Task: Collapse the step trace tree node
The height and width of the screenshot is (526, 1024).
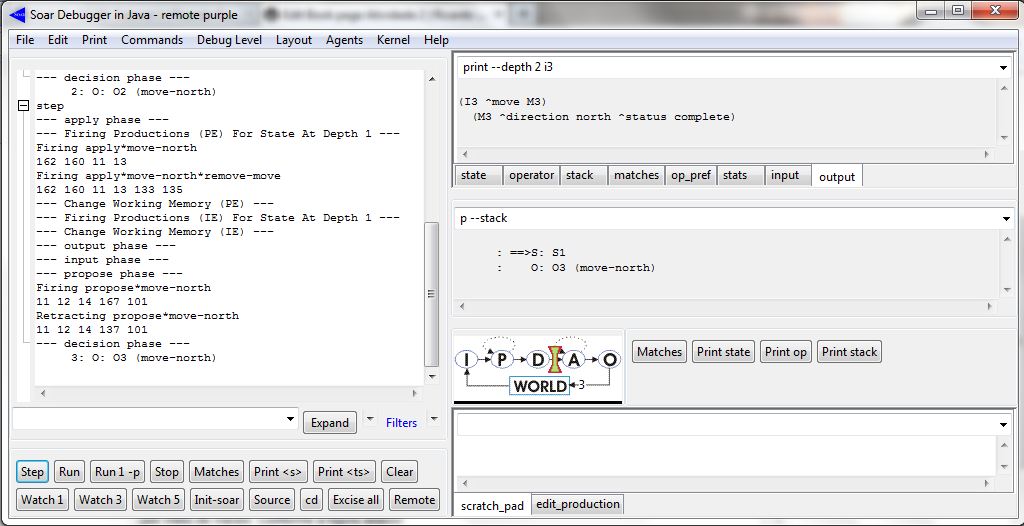Action: (x=23, y=105)
